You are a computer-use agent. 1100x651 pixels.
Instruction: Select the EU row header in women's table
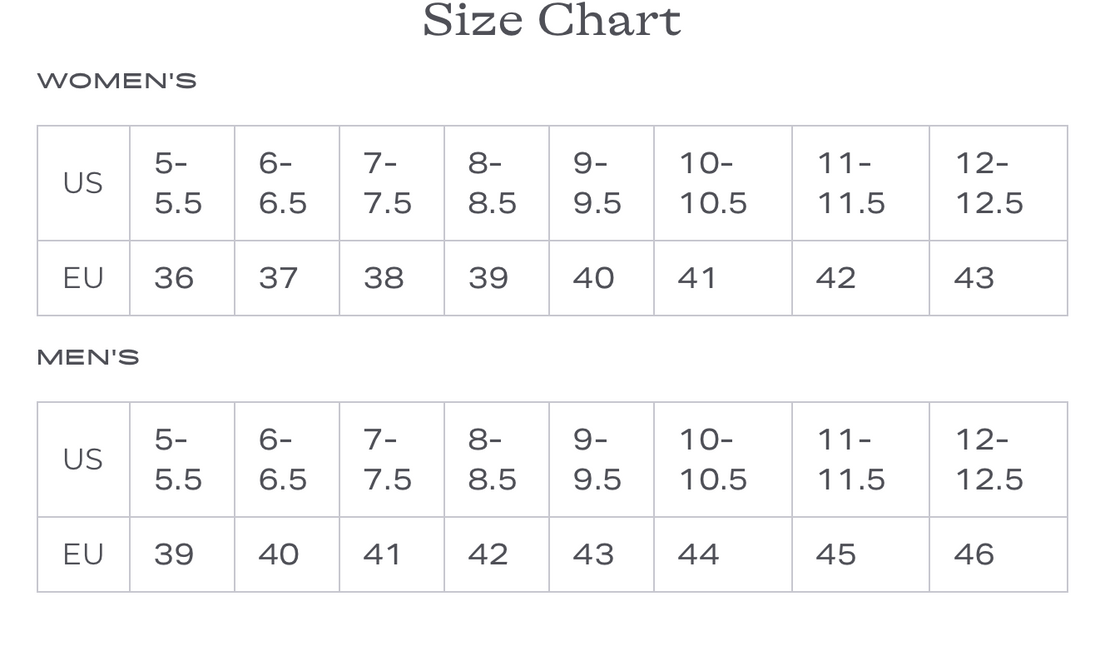(83, 278)
